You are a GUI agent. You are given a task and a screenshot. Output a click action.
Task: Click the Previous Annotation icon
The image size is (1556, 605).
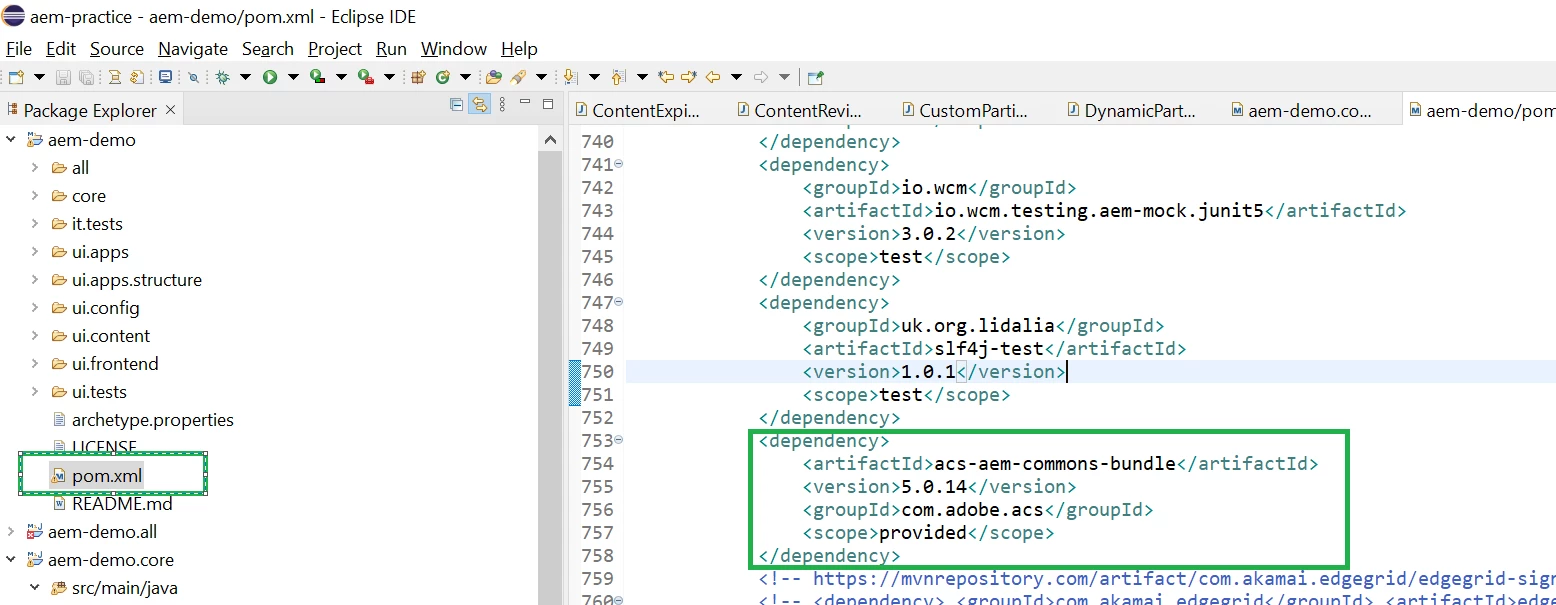click(618, 77)
